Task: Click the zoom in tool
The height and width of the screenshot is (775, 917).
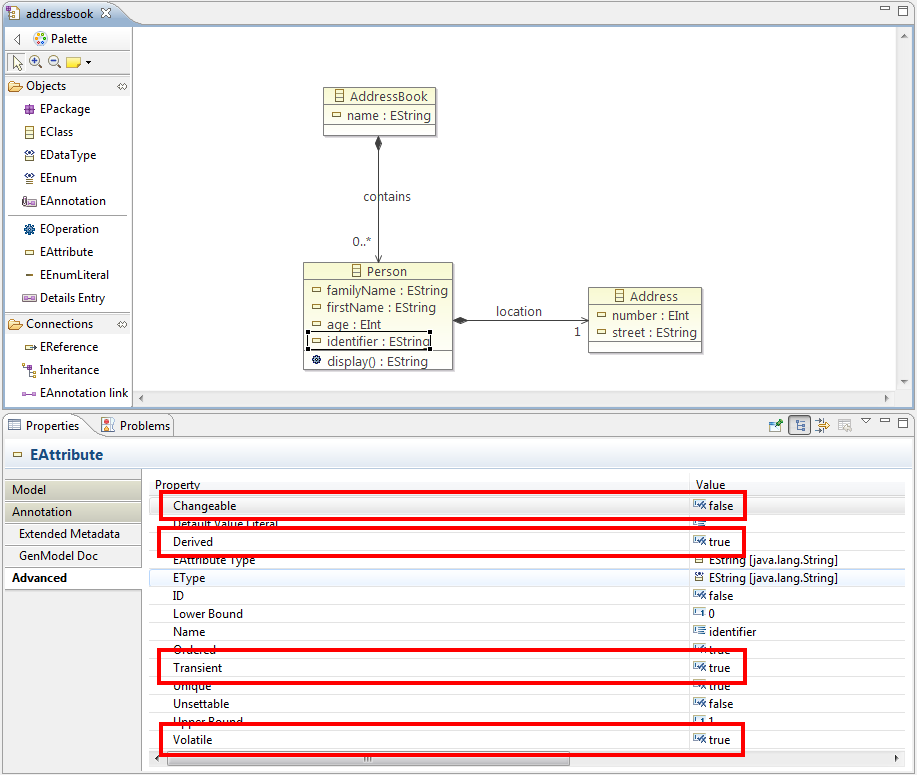Action: pos(36,62)
